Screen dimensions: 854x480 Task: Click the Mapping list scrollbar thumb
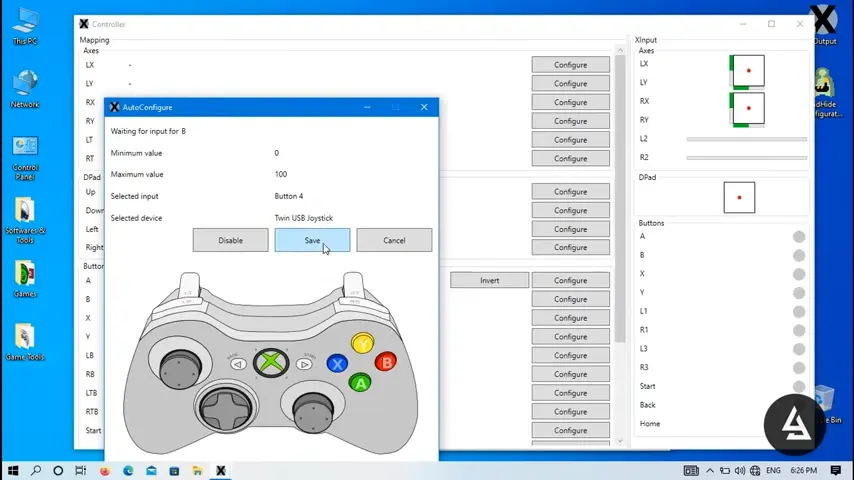click(620, 199)
